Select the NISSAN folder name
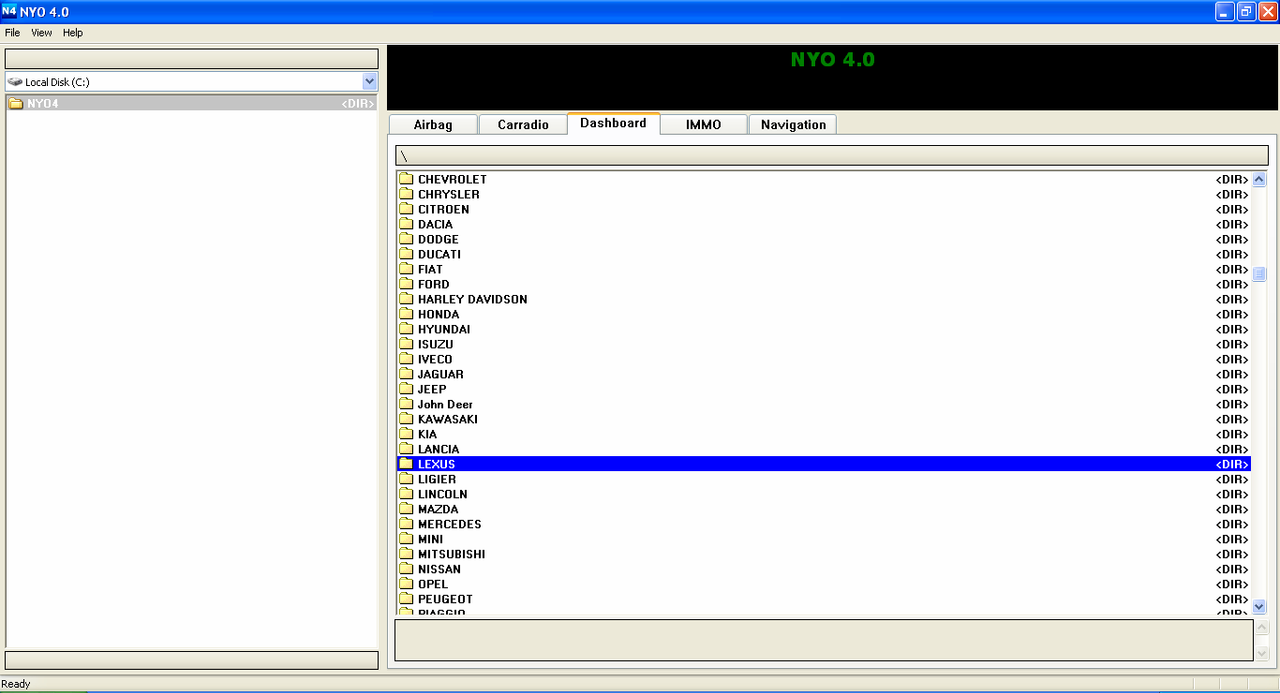Screen dimensions: 1280x693 coord(440,569)
